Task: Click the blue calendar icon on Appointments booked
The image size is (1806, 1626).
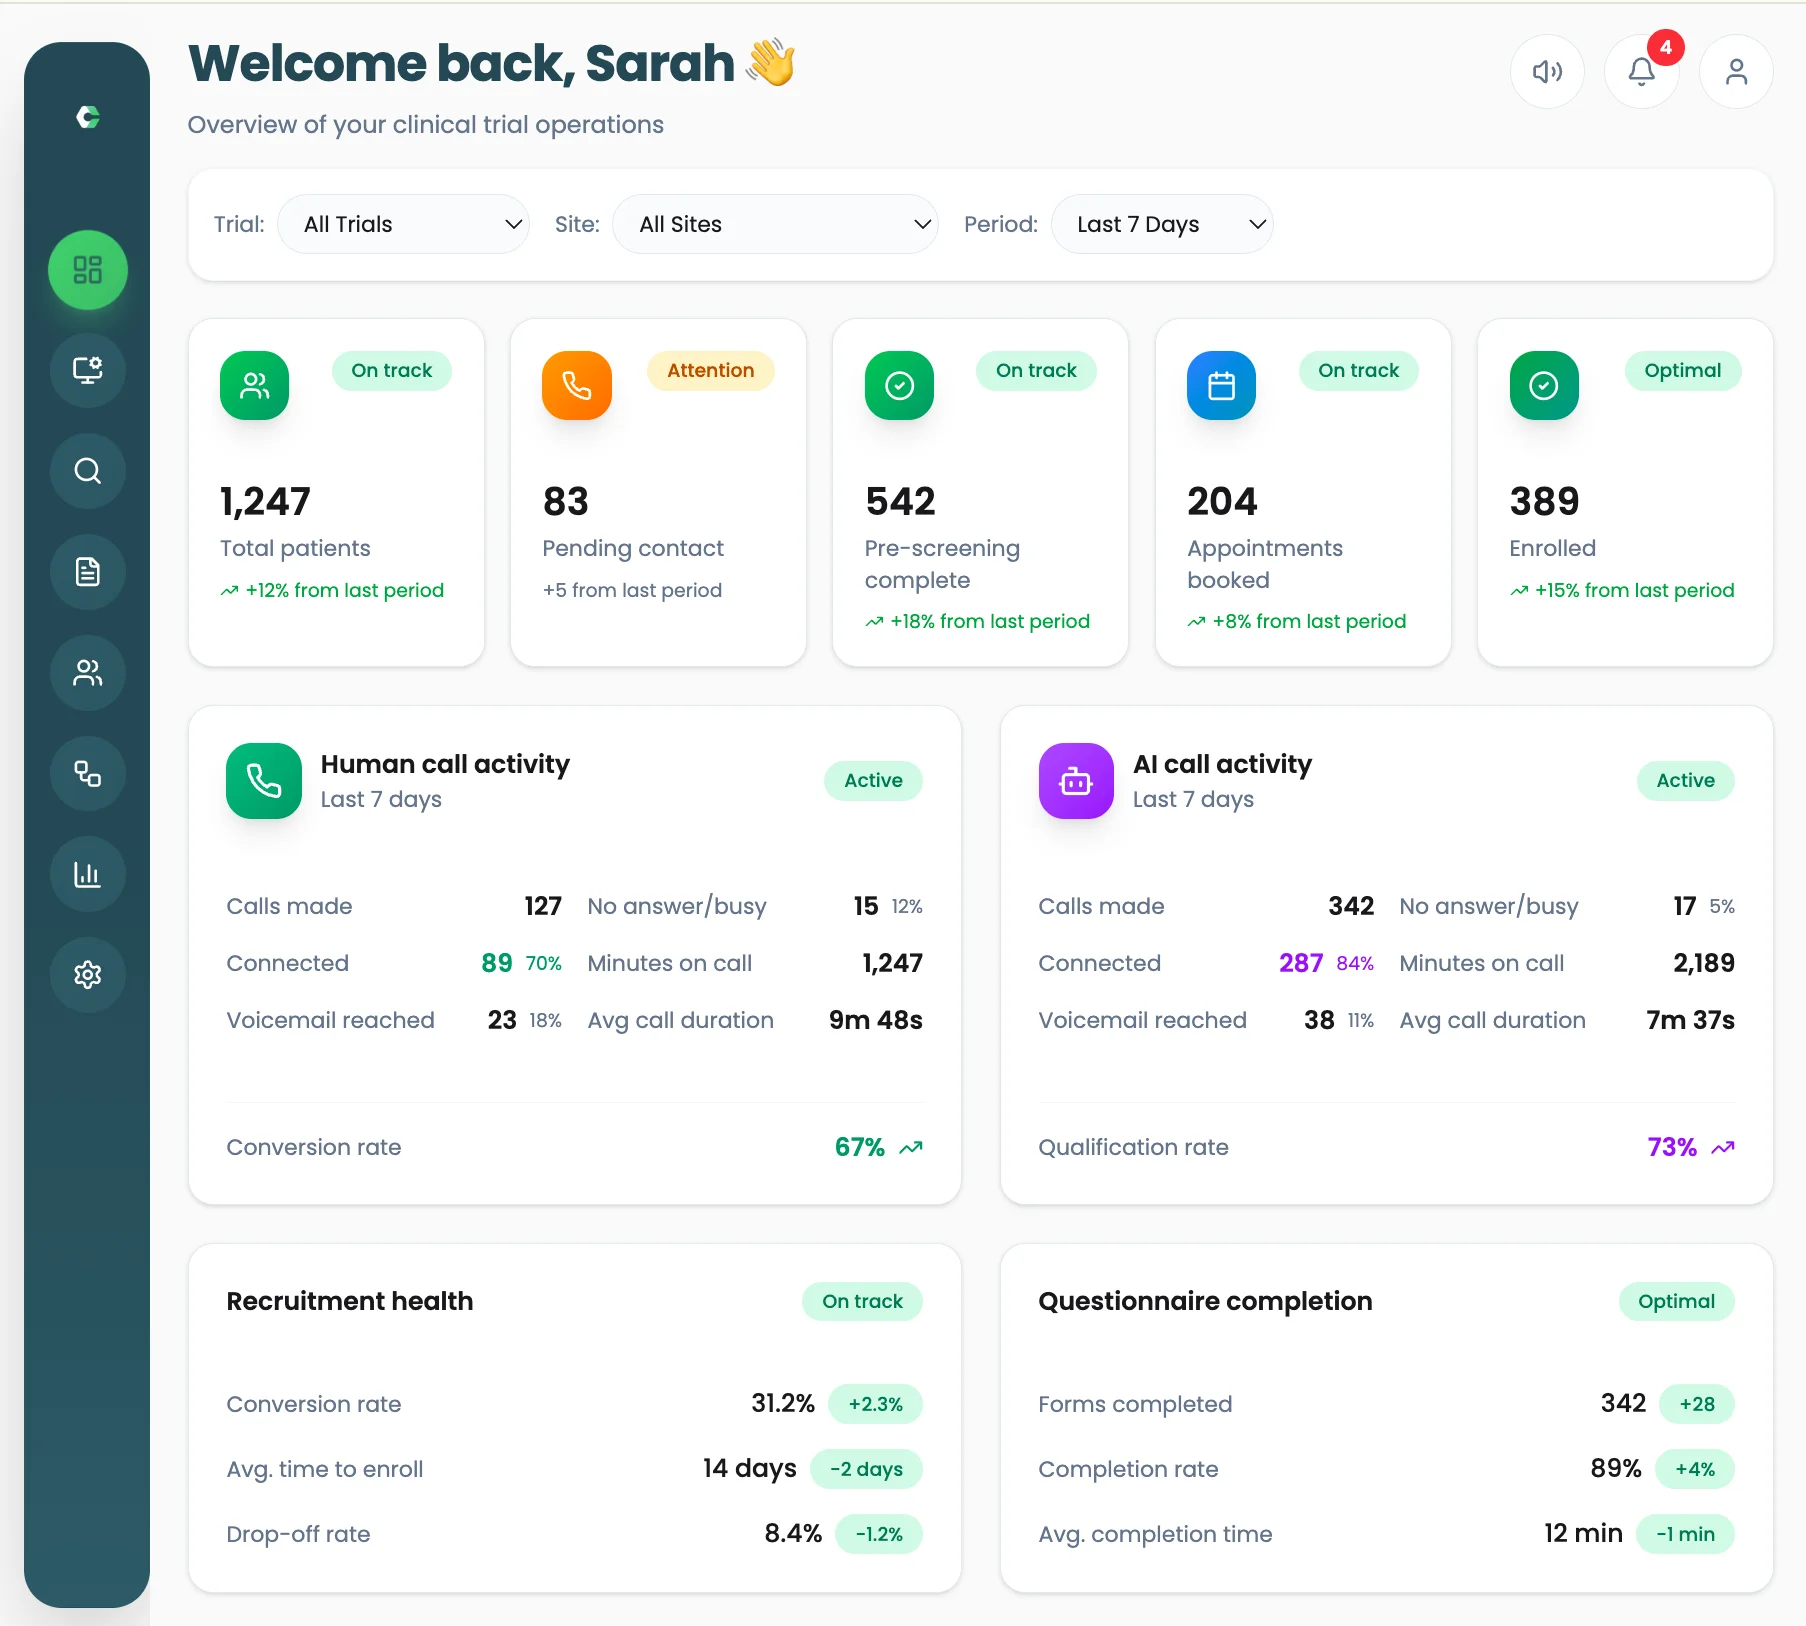Action: (1221, 385)
